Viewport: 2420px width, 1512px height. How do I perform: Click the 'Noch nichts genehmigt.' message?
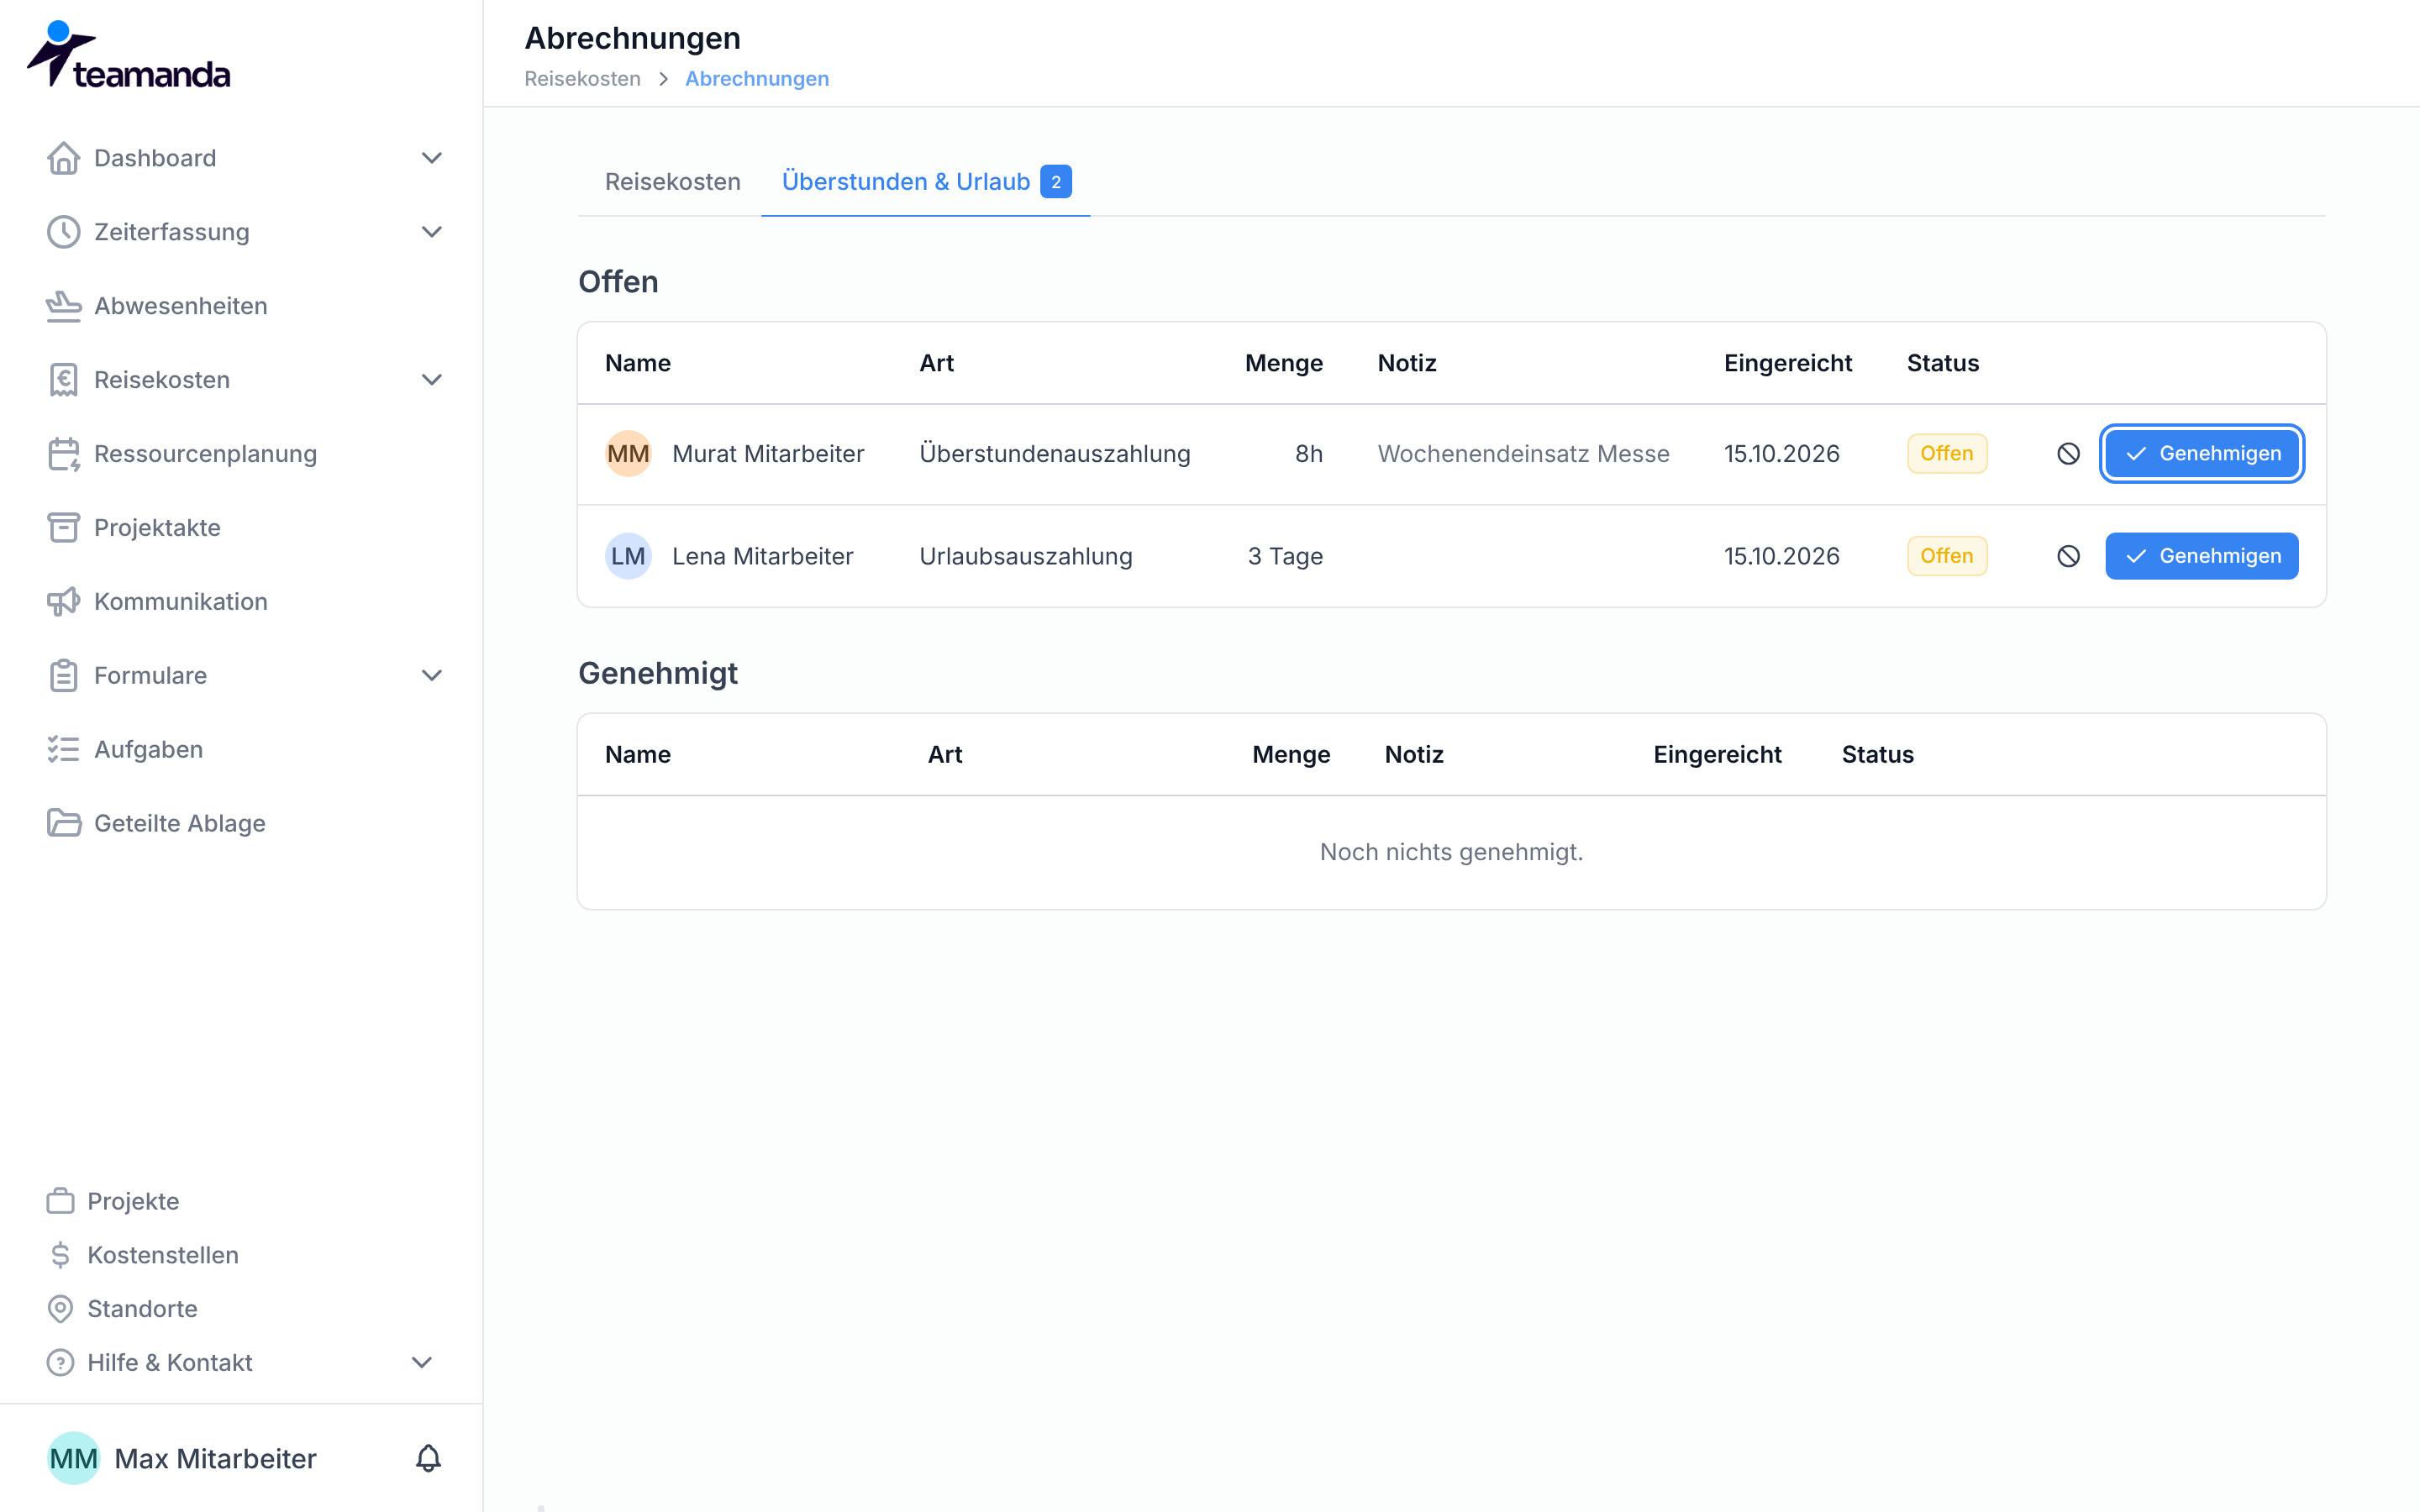(1451, 852)
